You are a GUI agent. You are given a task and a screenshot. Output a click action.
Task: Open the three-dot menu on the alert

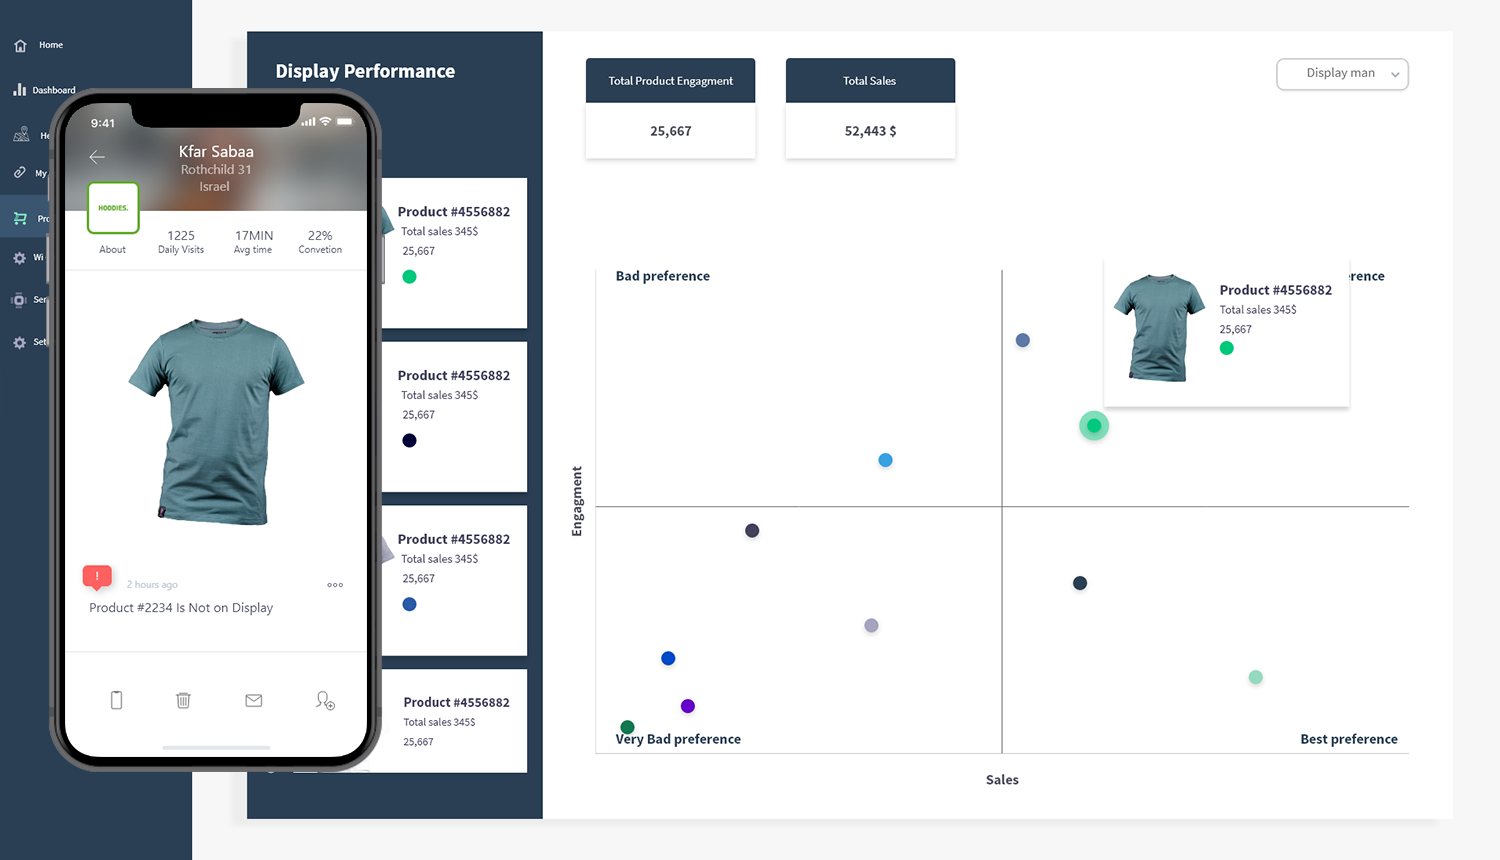point(335,585)
